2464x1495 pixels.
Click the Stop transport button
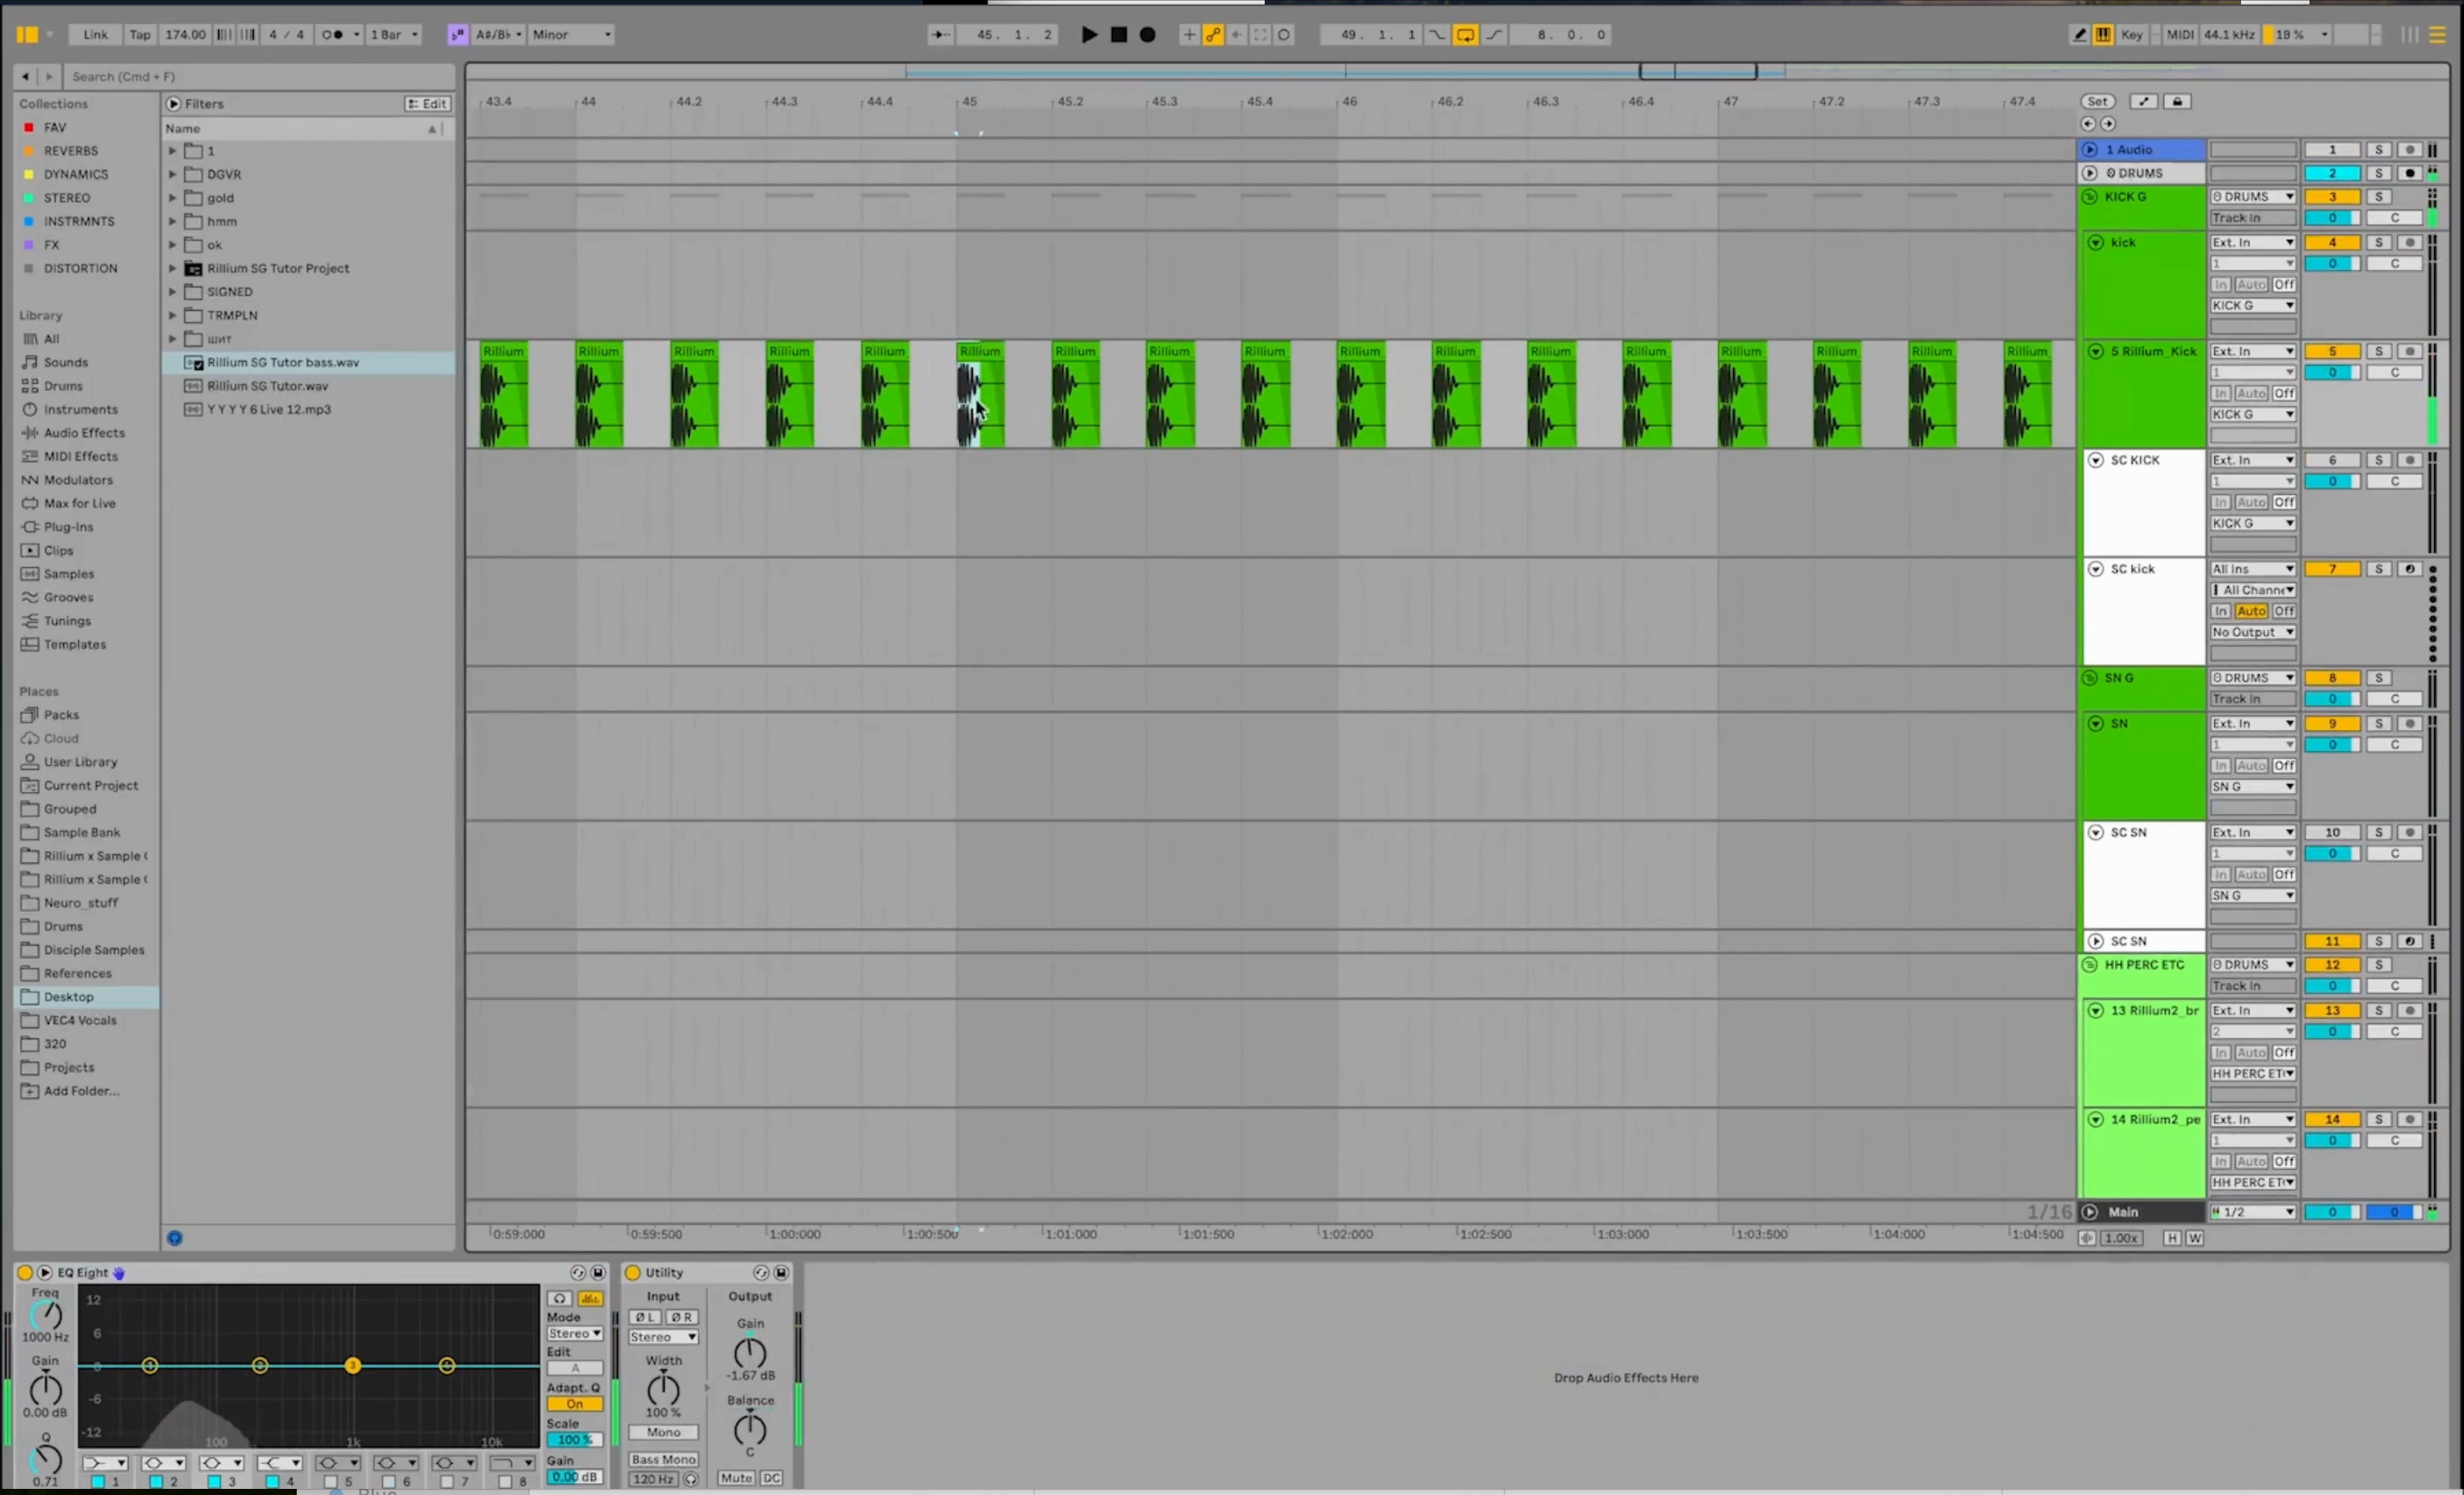[x=1118, y=35]
